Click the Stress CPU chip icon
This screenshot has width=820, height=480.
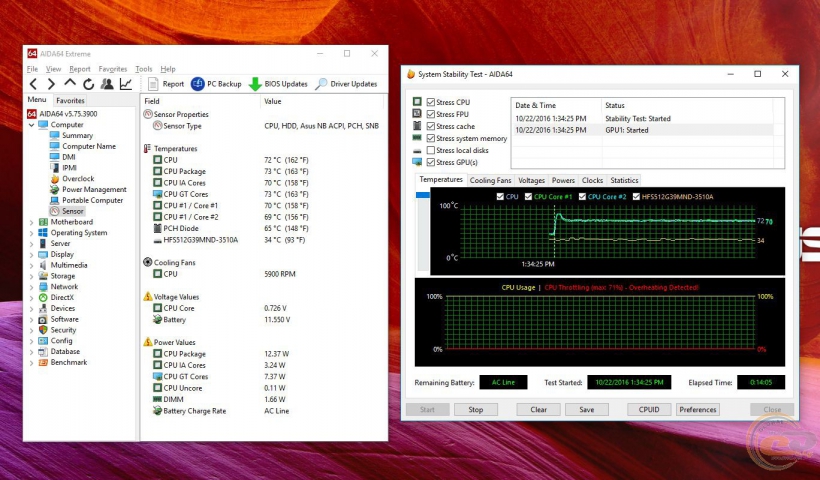(x=417, y=101)
